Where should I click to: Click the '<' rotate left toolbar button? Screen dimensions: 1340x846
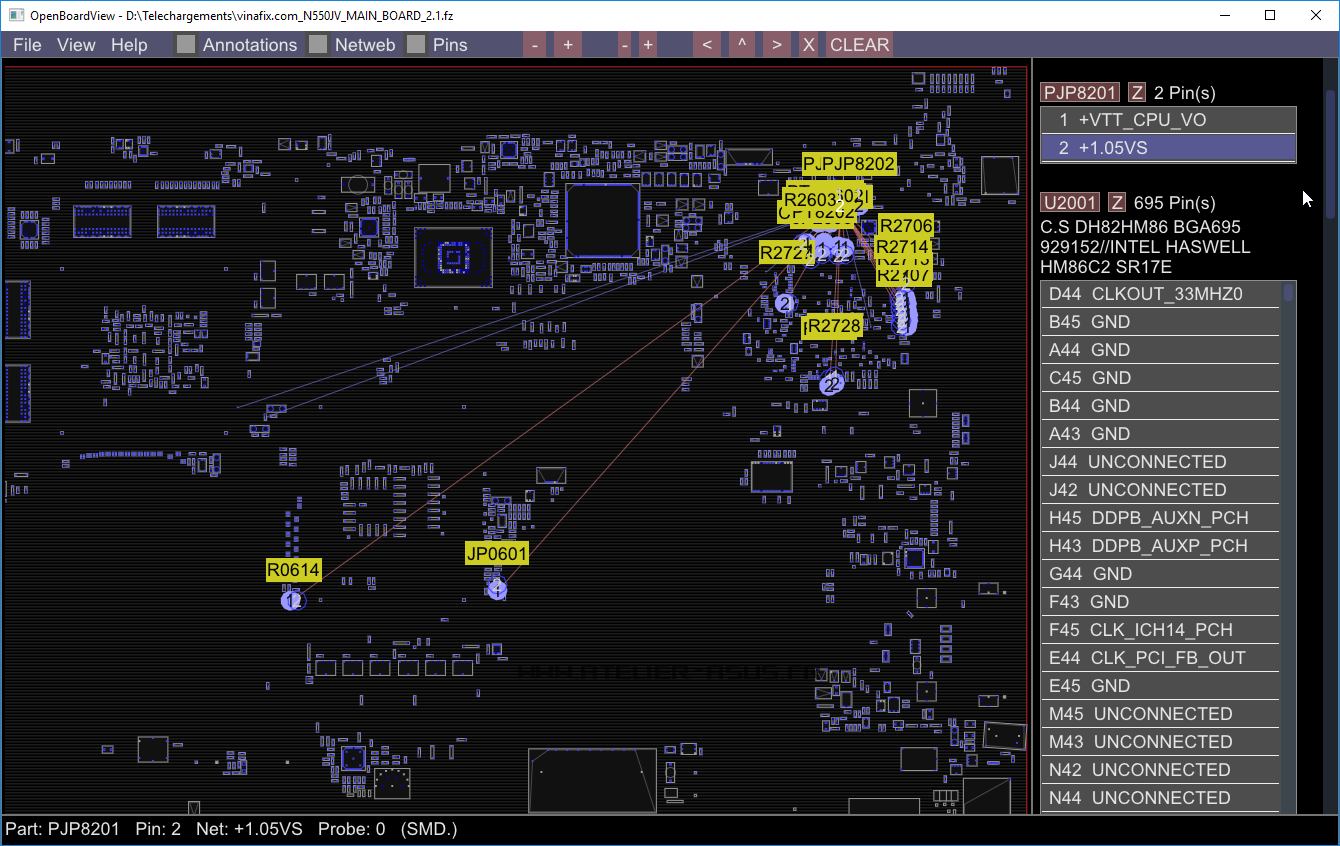pos(707,45)
